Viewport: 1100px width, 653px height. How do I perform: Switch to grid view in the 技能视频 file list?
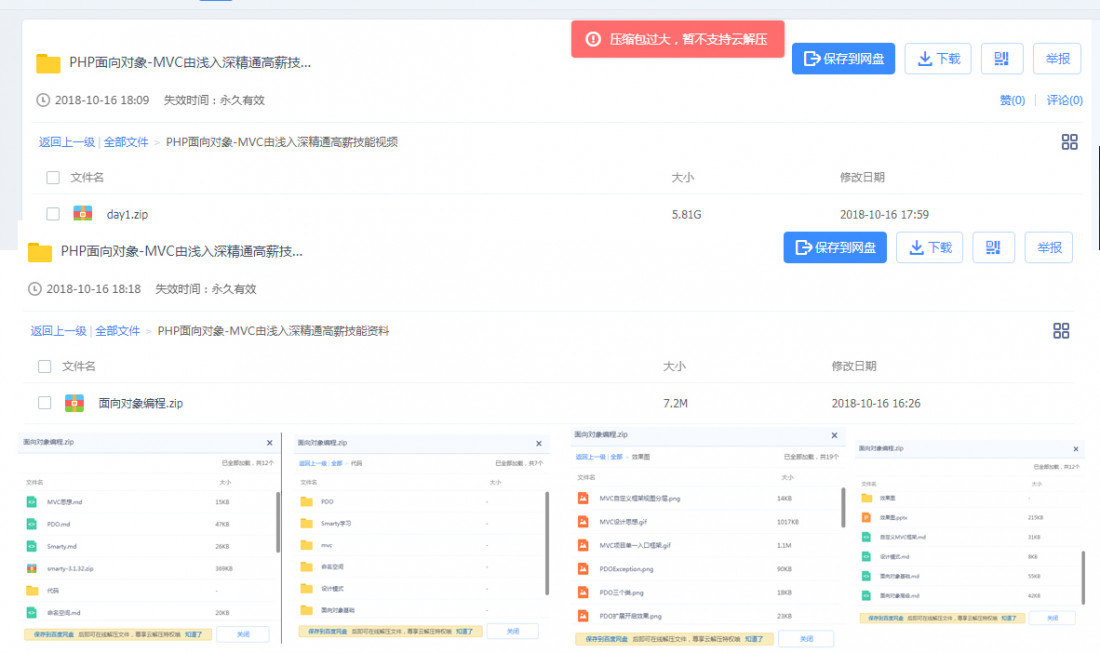[1069, 142]
